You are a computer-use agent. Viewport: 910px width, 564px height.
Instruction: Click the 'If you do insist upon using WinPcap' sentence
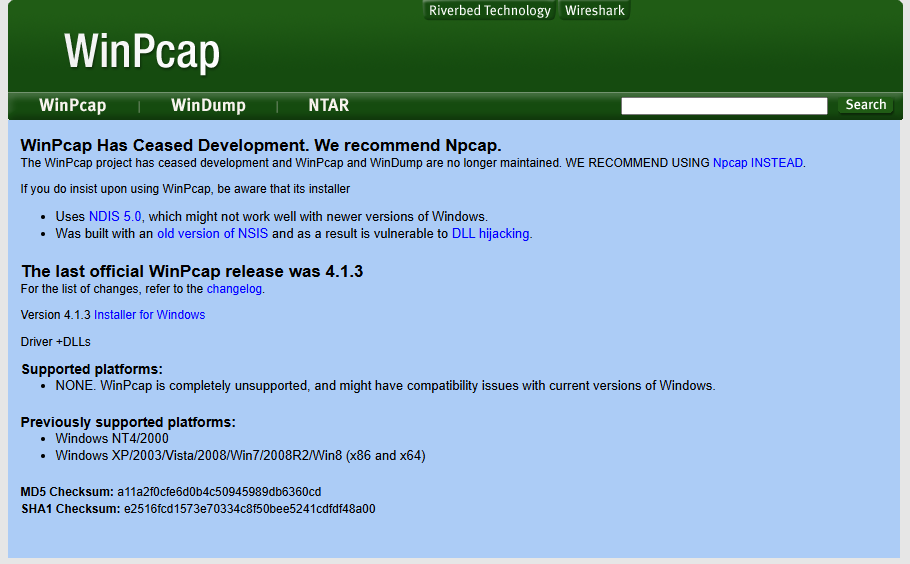point(185,189)
